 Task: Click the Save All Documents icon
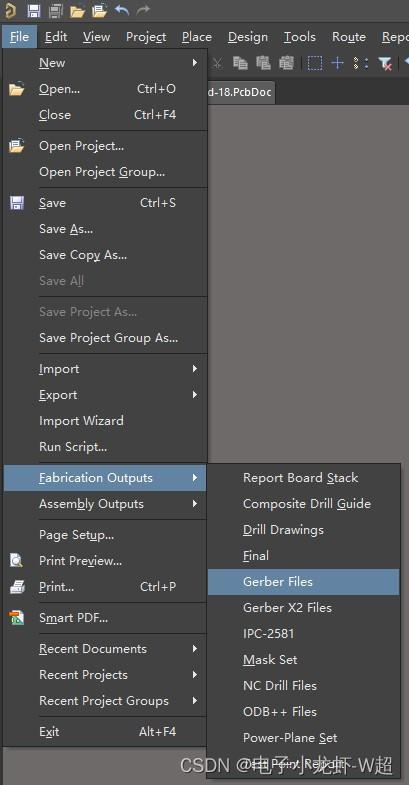(57, 10)
